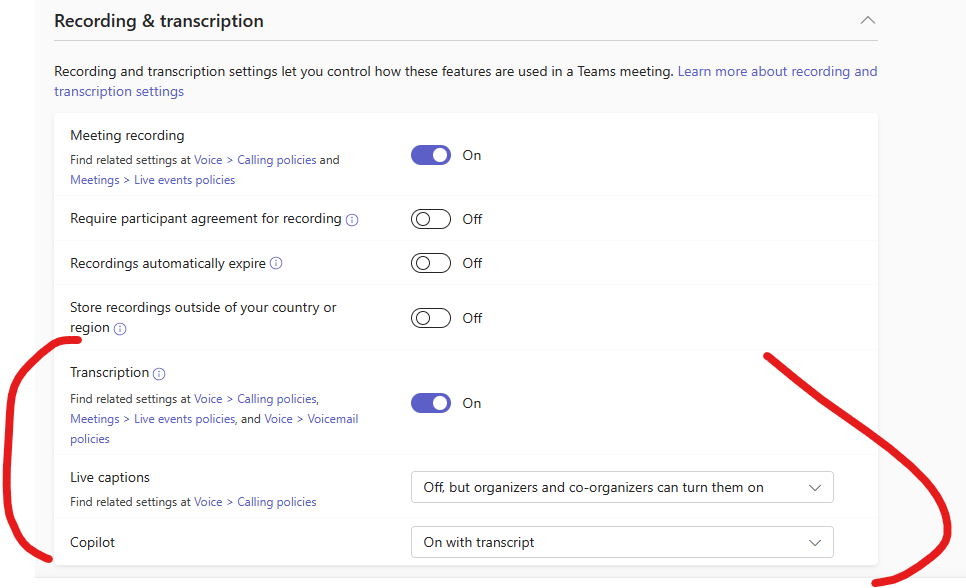This screenshot has height=588, width=966.
Task: Open Calling policies link under Meeting recording
Action: (276, 159)
